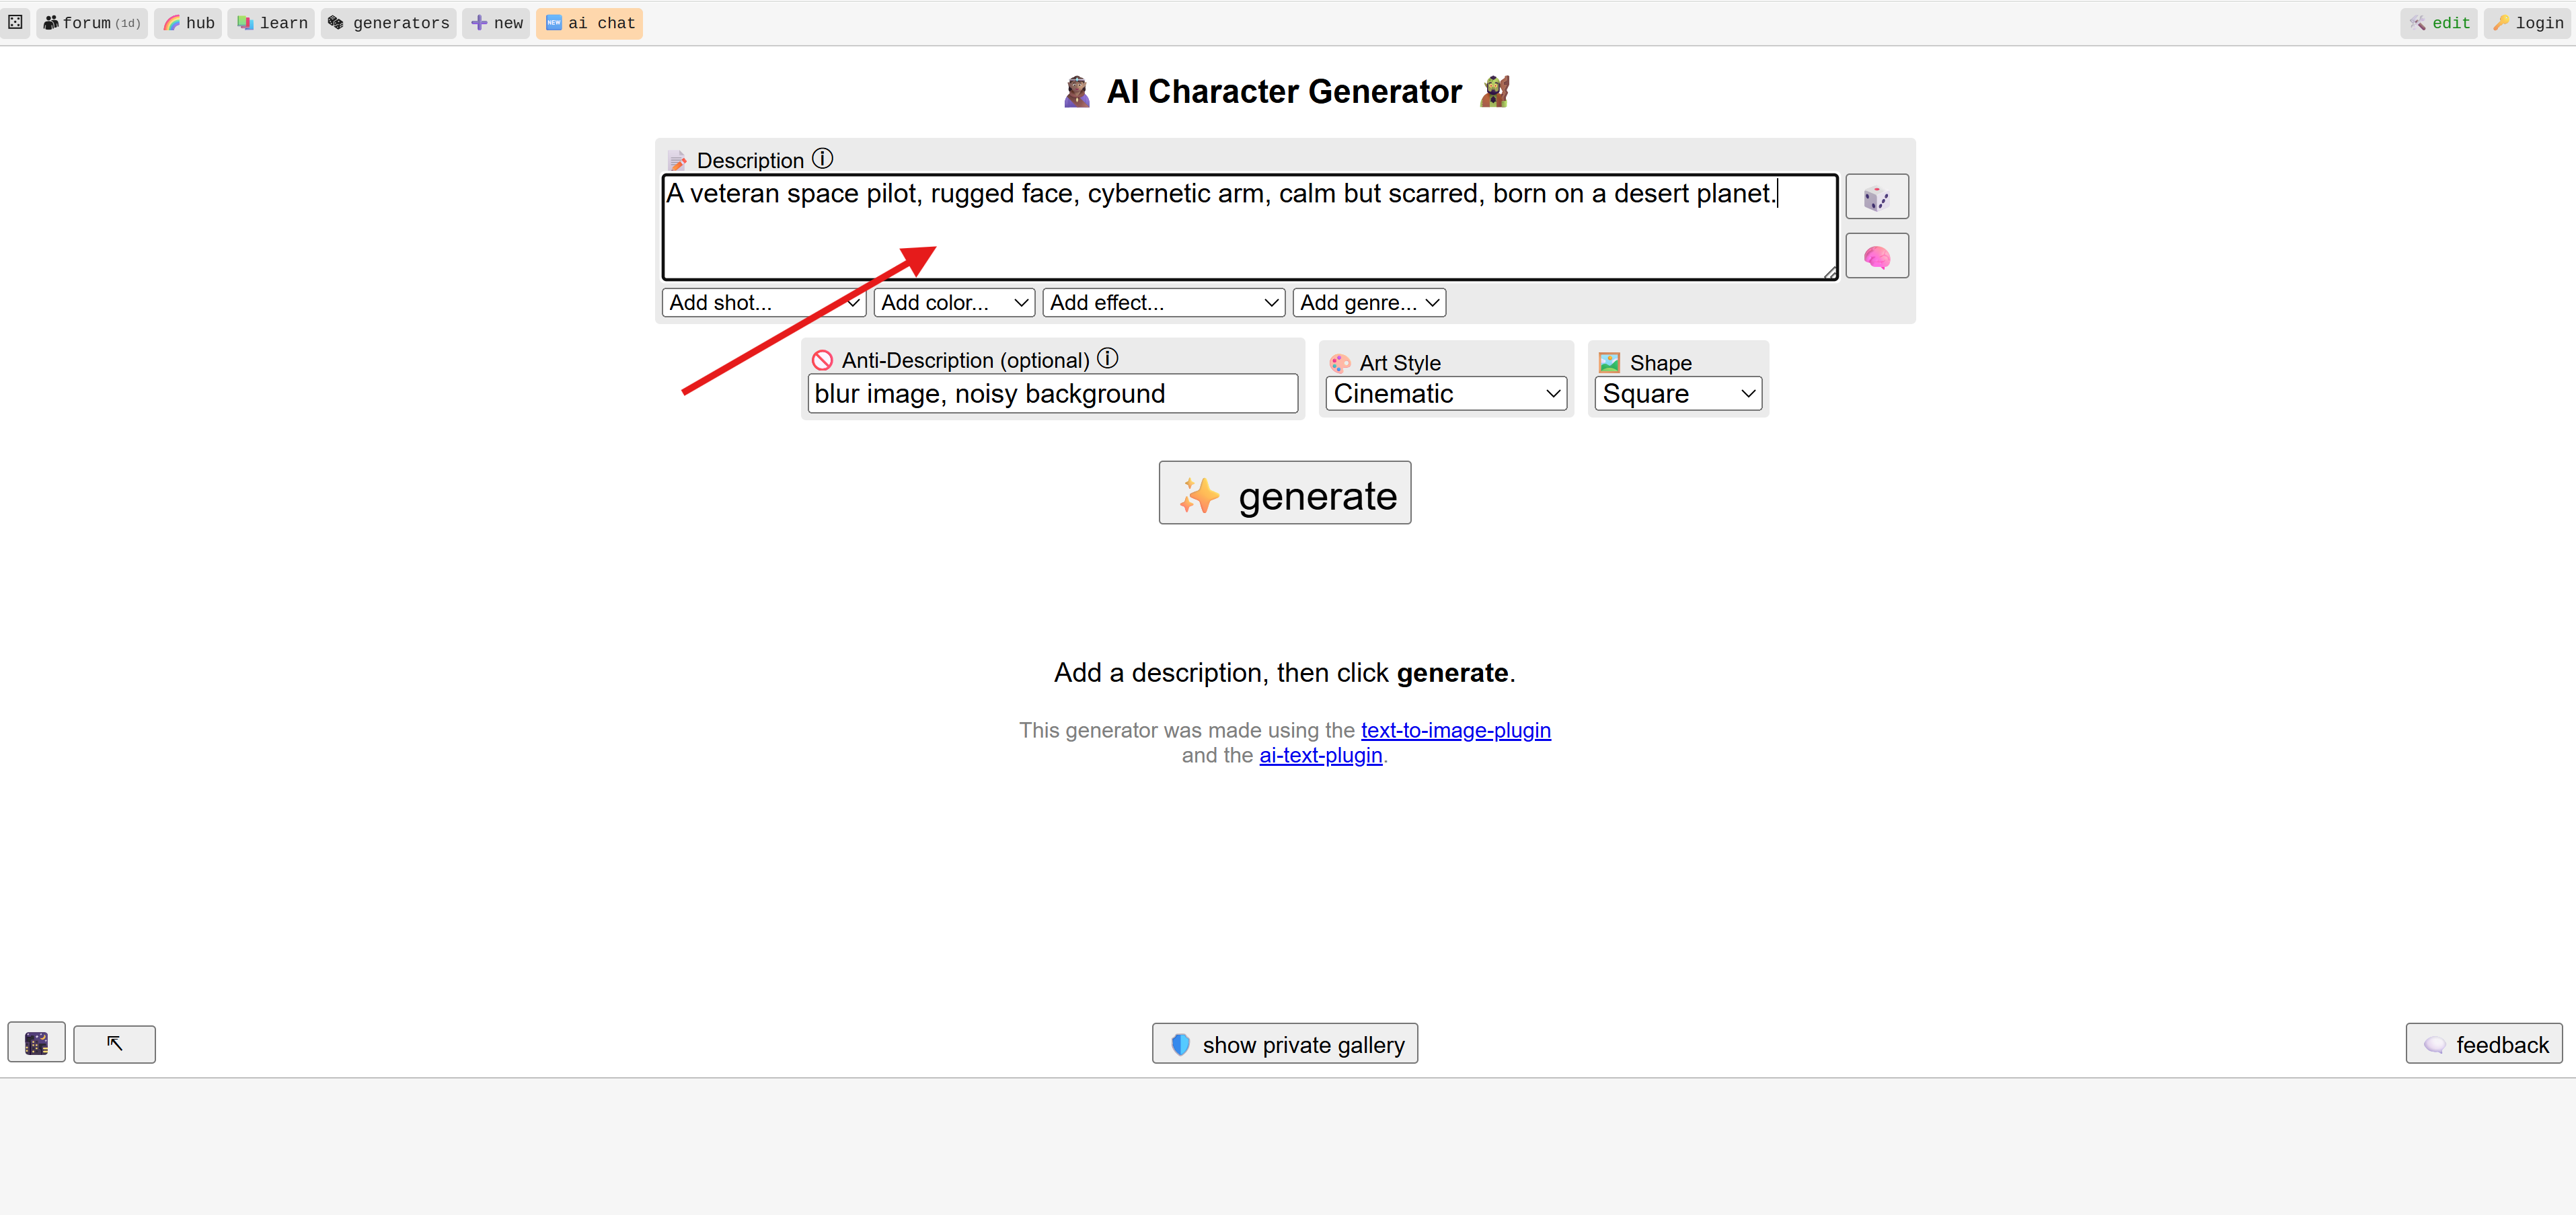Click the bottom-left purple image icon button
The height and width of the screenshot is (1215, 2576).
pos(37,1043)
